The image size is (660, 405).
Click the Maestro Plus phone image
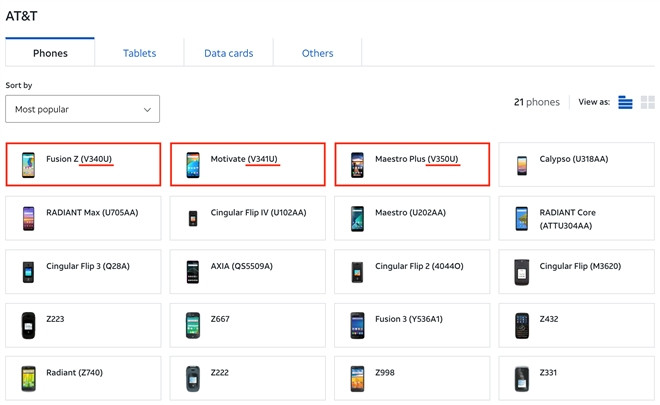click(357, 165)
